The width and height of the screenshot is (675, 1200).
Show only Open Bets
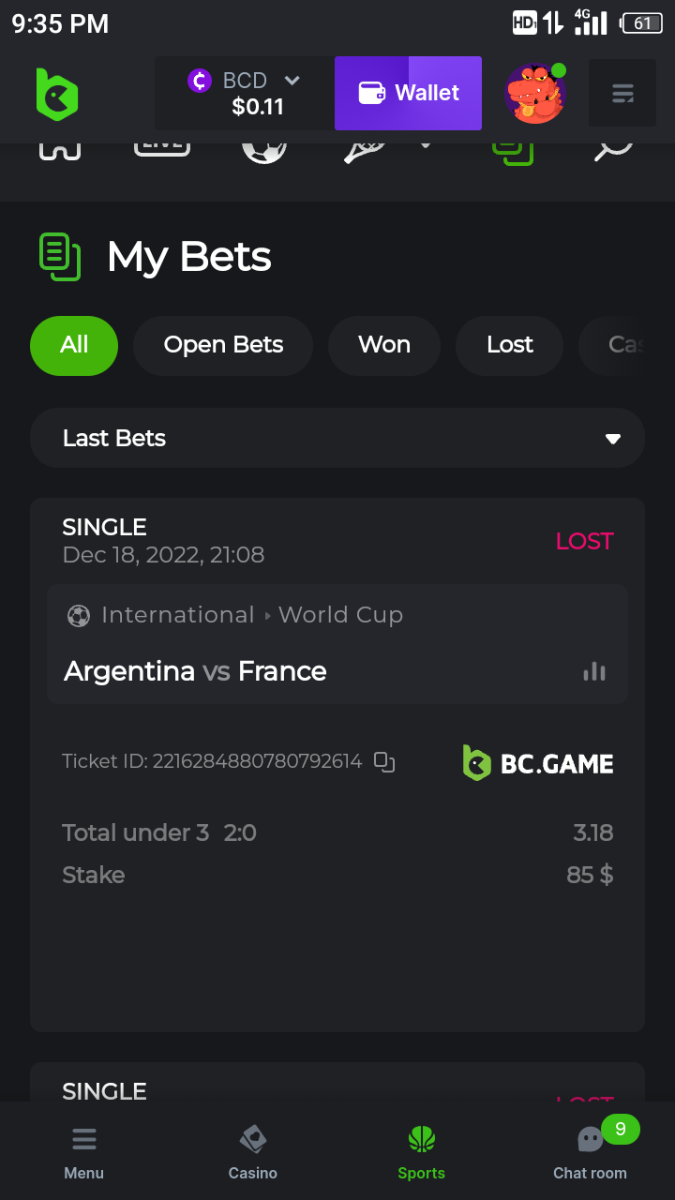tap(223, 345)
